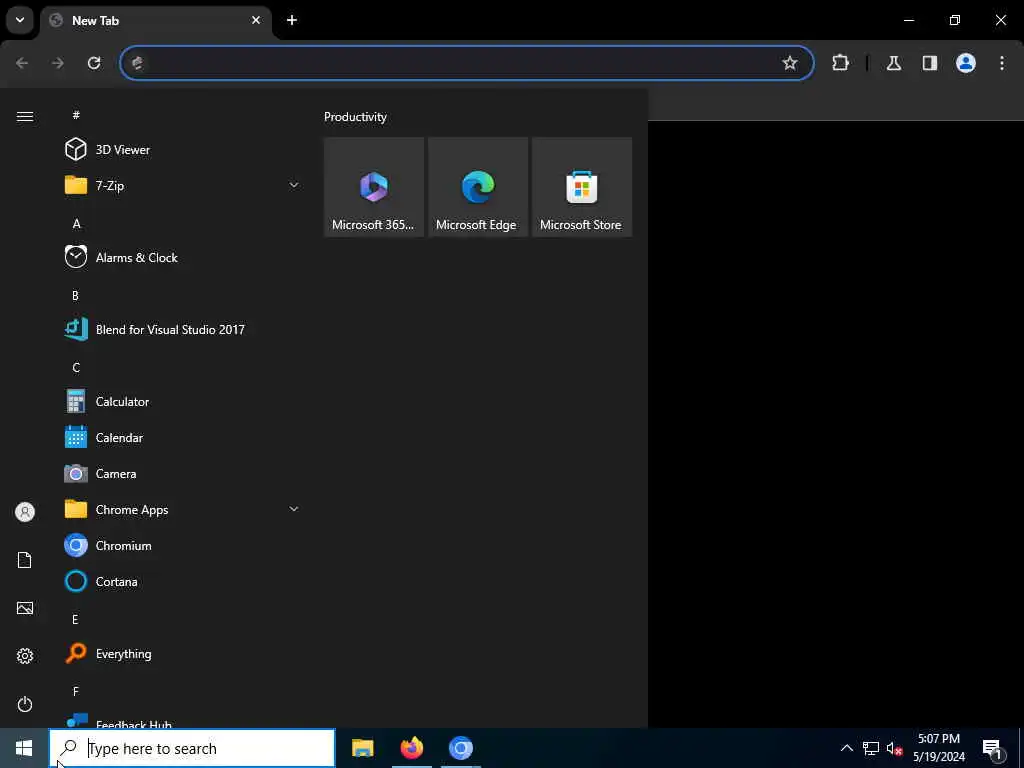Show hidden system tray icons
The height and width of the screenshot is (768, 1024).
pyautogui.click(x=846, y=748)
